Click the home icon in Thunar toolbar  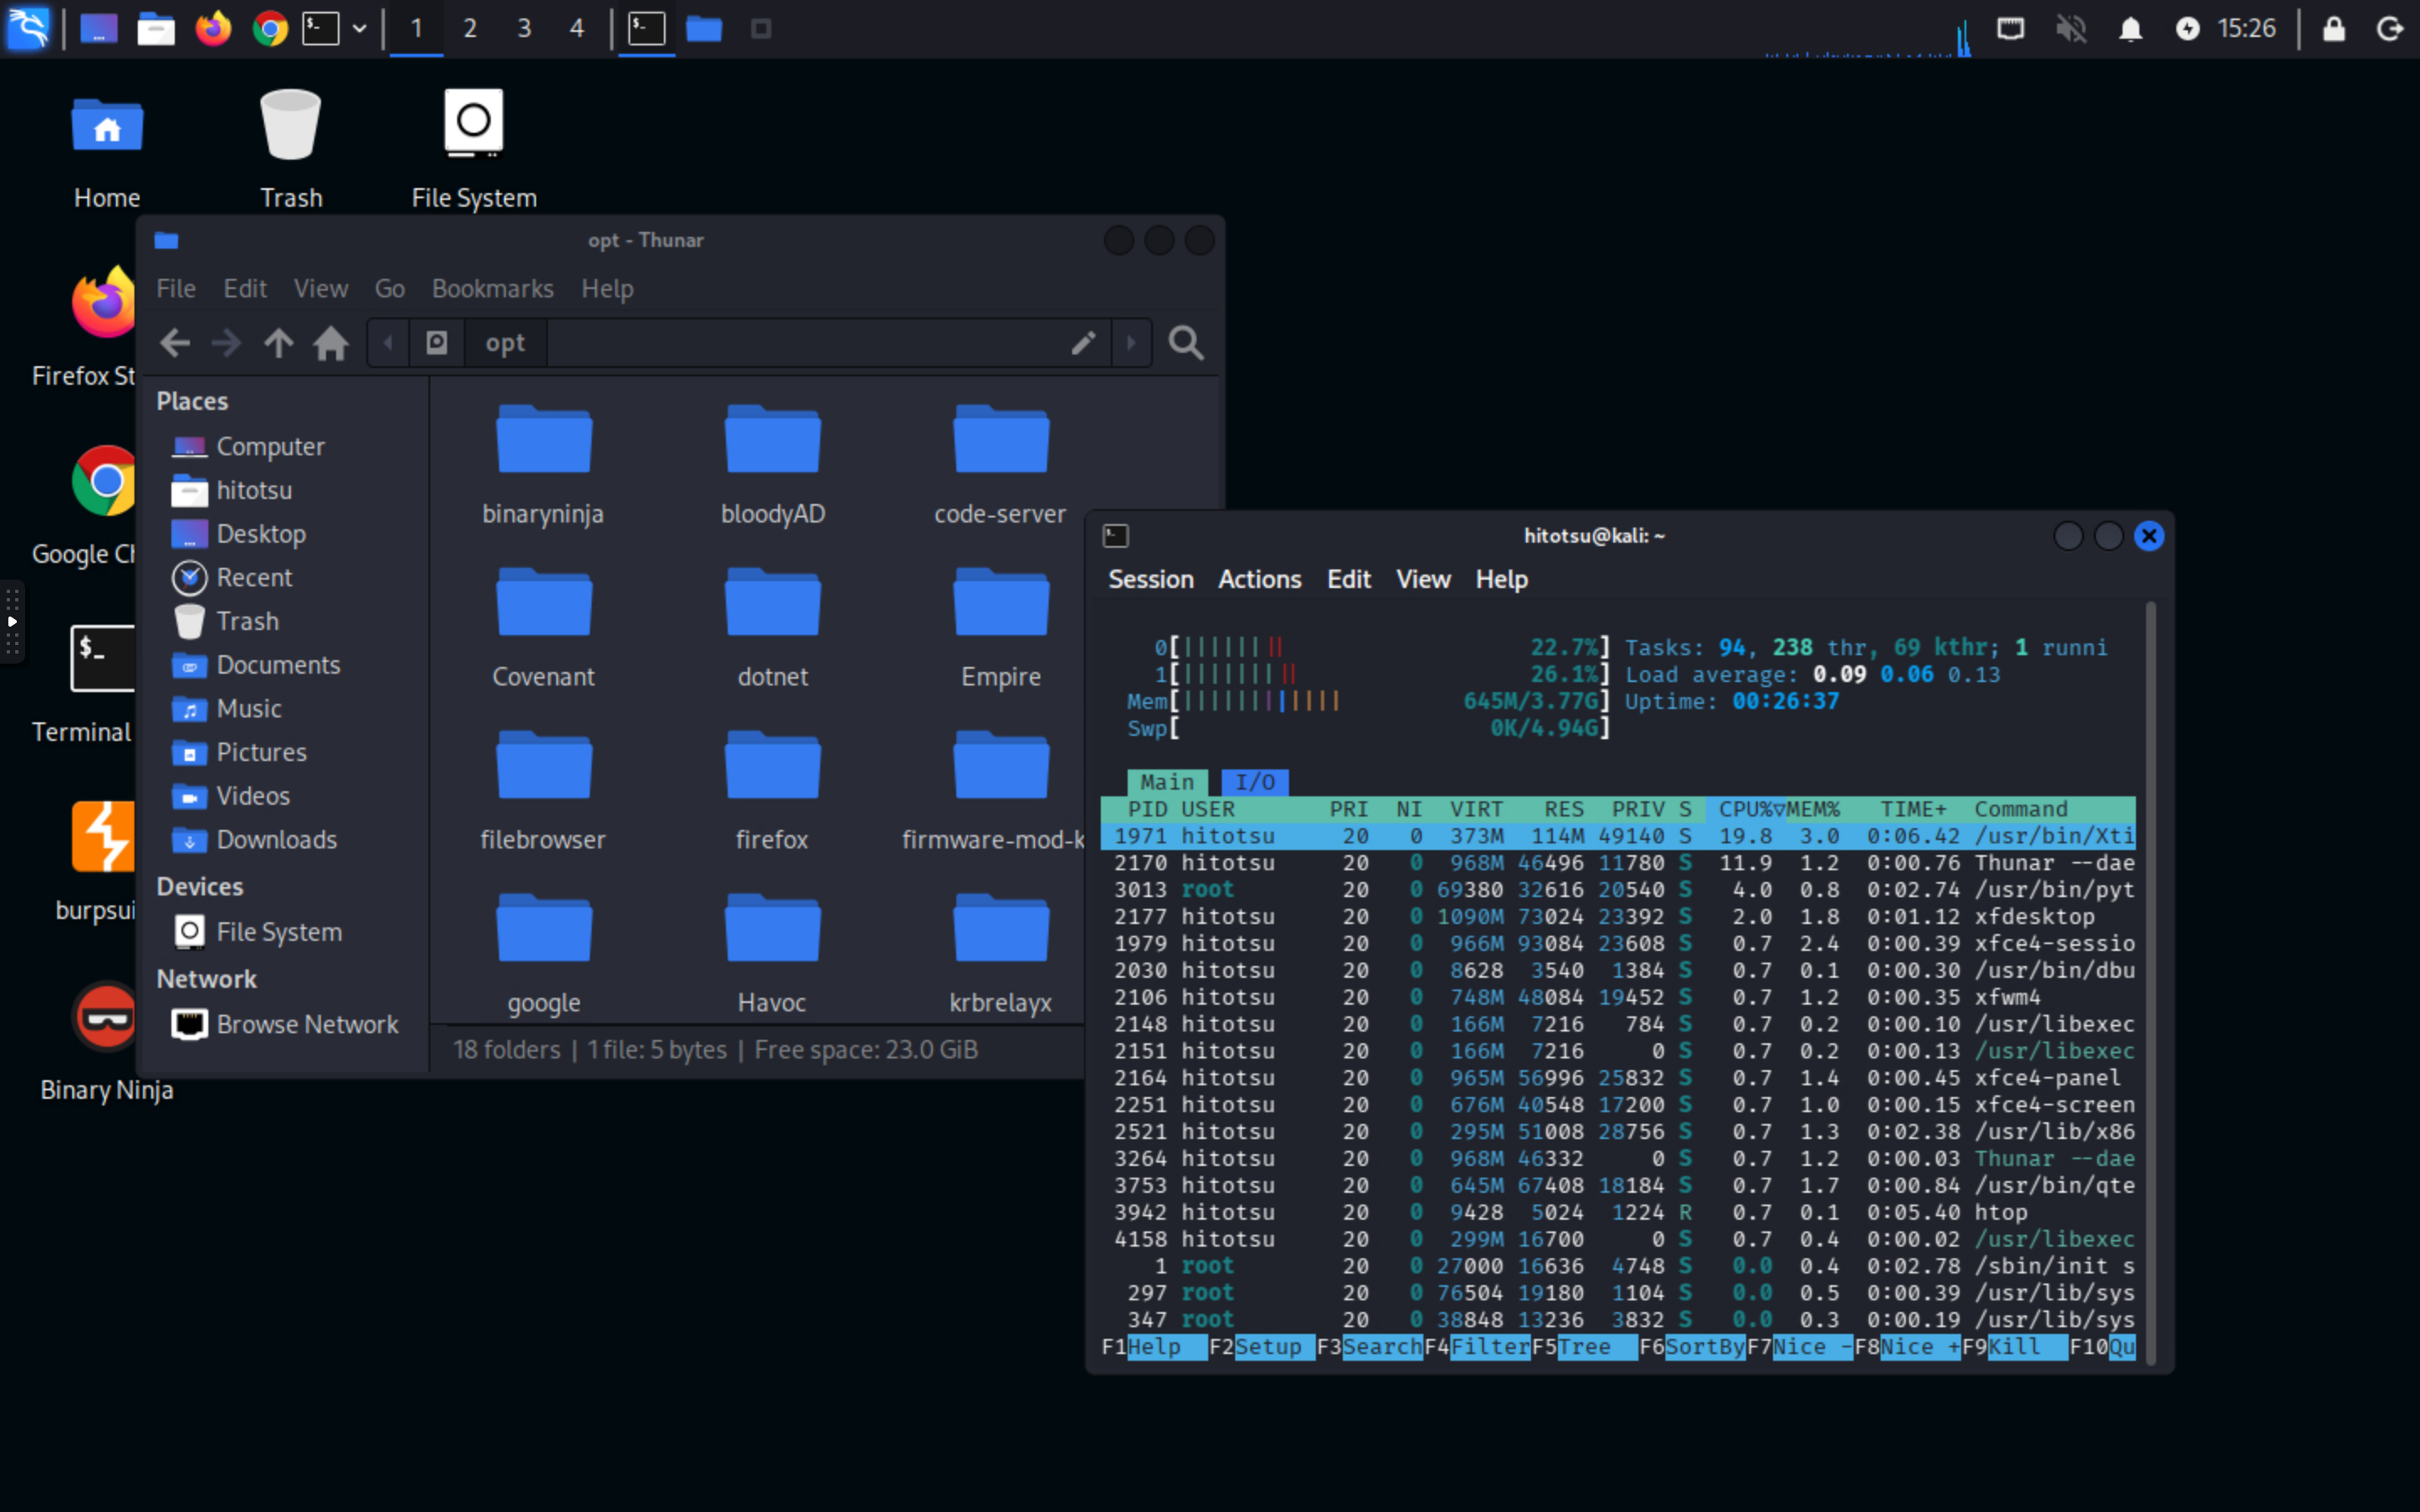[331, 343]
